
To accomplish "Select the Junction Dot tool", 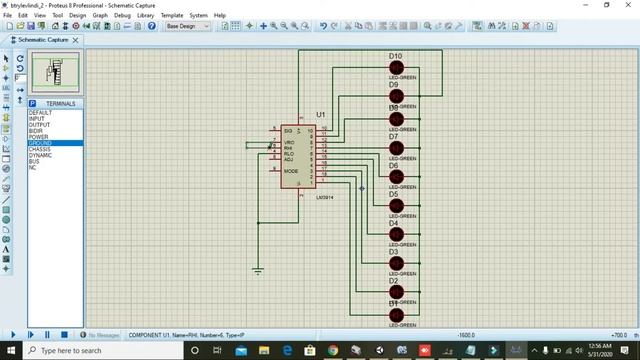I will pyautogui.click(x=6, y=78).
